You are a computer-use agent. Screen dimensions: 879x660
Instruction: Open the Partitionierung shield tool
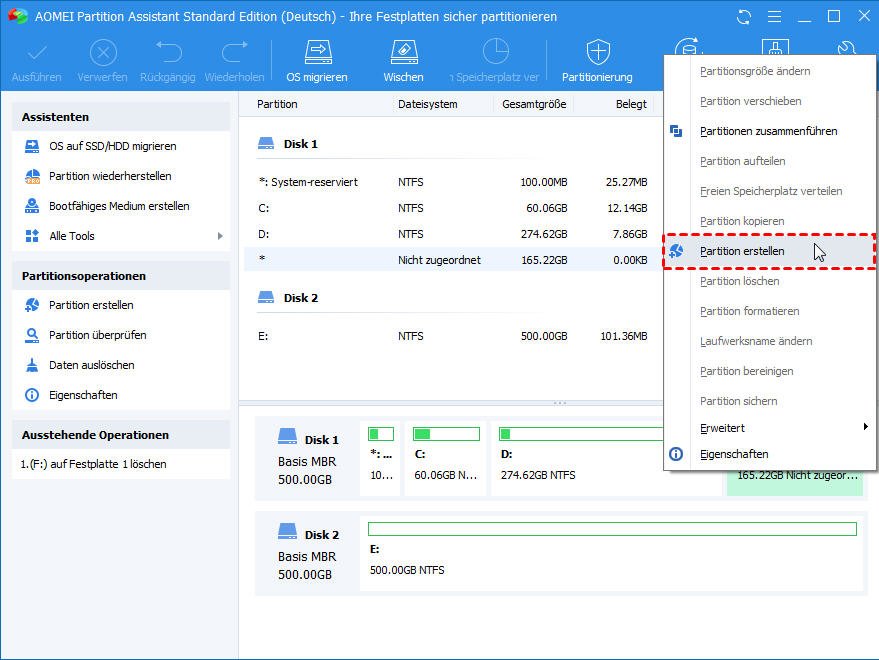(x=597, y=60)
